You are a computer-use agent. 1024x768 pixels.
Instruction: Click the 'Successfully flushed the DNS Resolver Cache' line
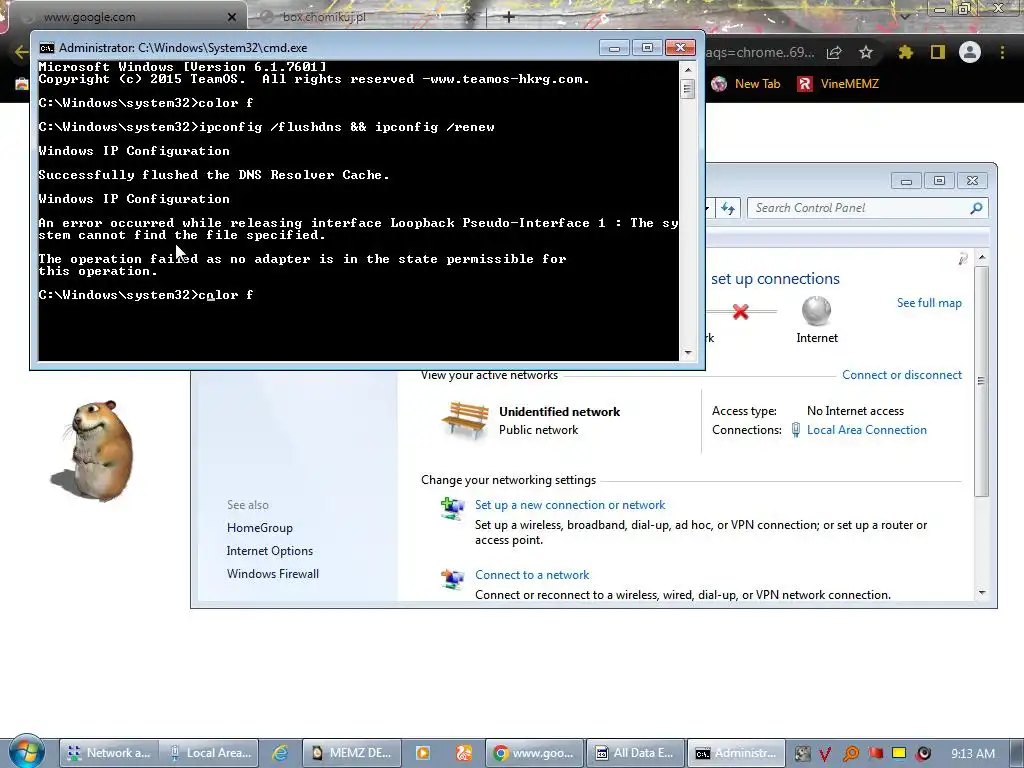[x=214, y=175]
